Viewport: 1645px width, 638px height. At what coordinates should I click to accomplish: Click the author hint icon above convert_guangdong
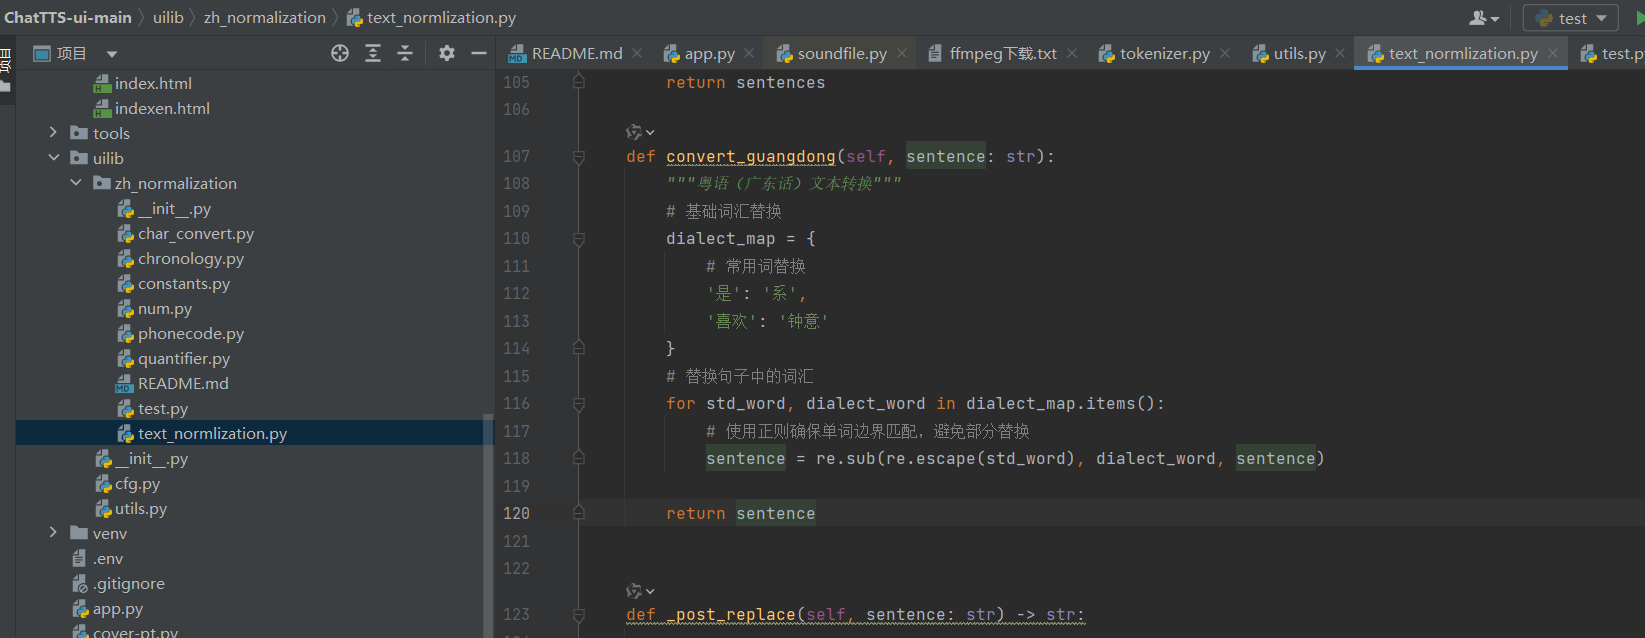(640, 132)
